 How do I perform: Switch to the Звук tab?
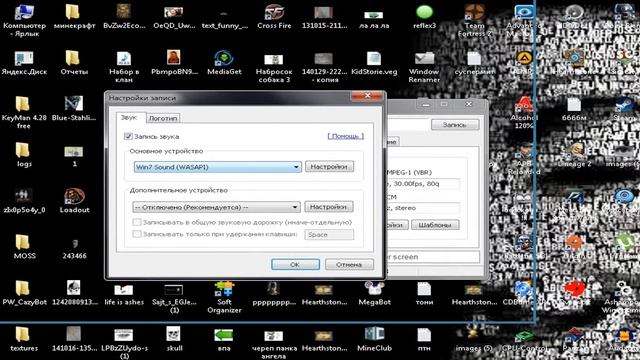[x=129, y=118]
